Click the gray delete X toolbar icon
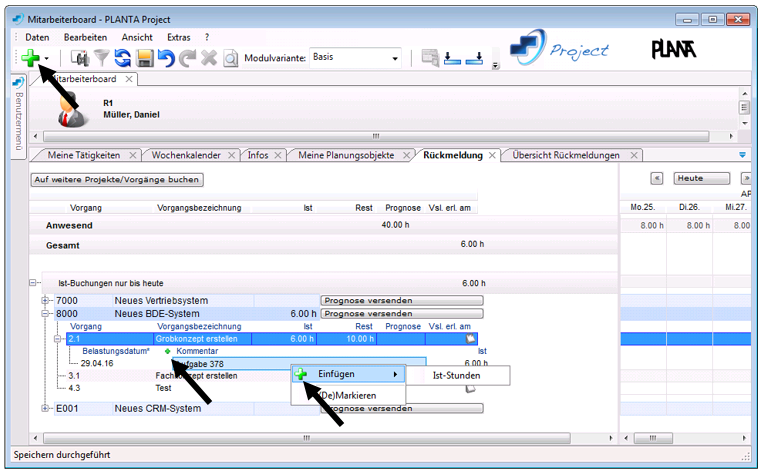 click(209, 58)
